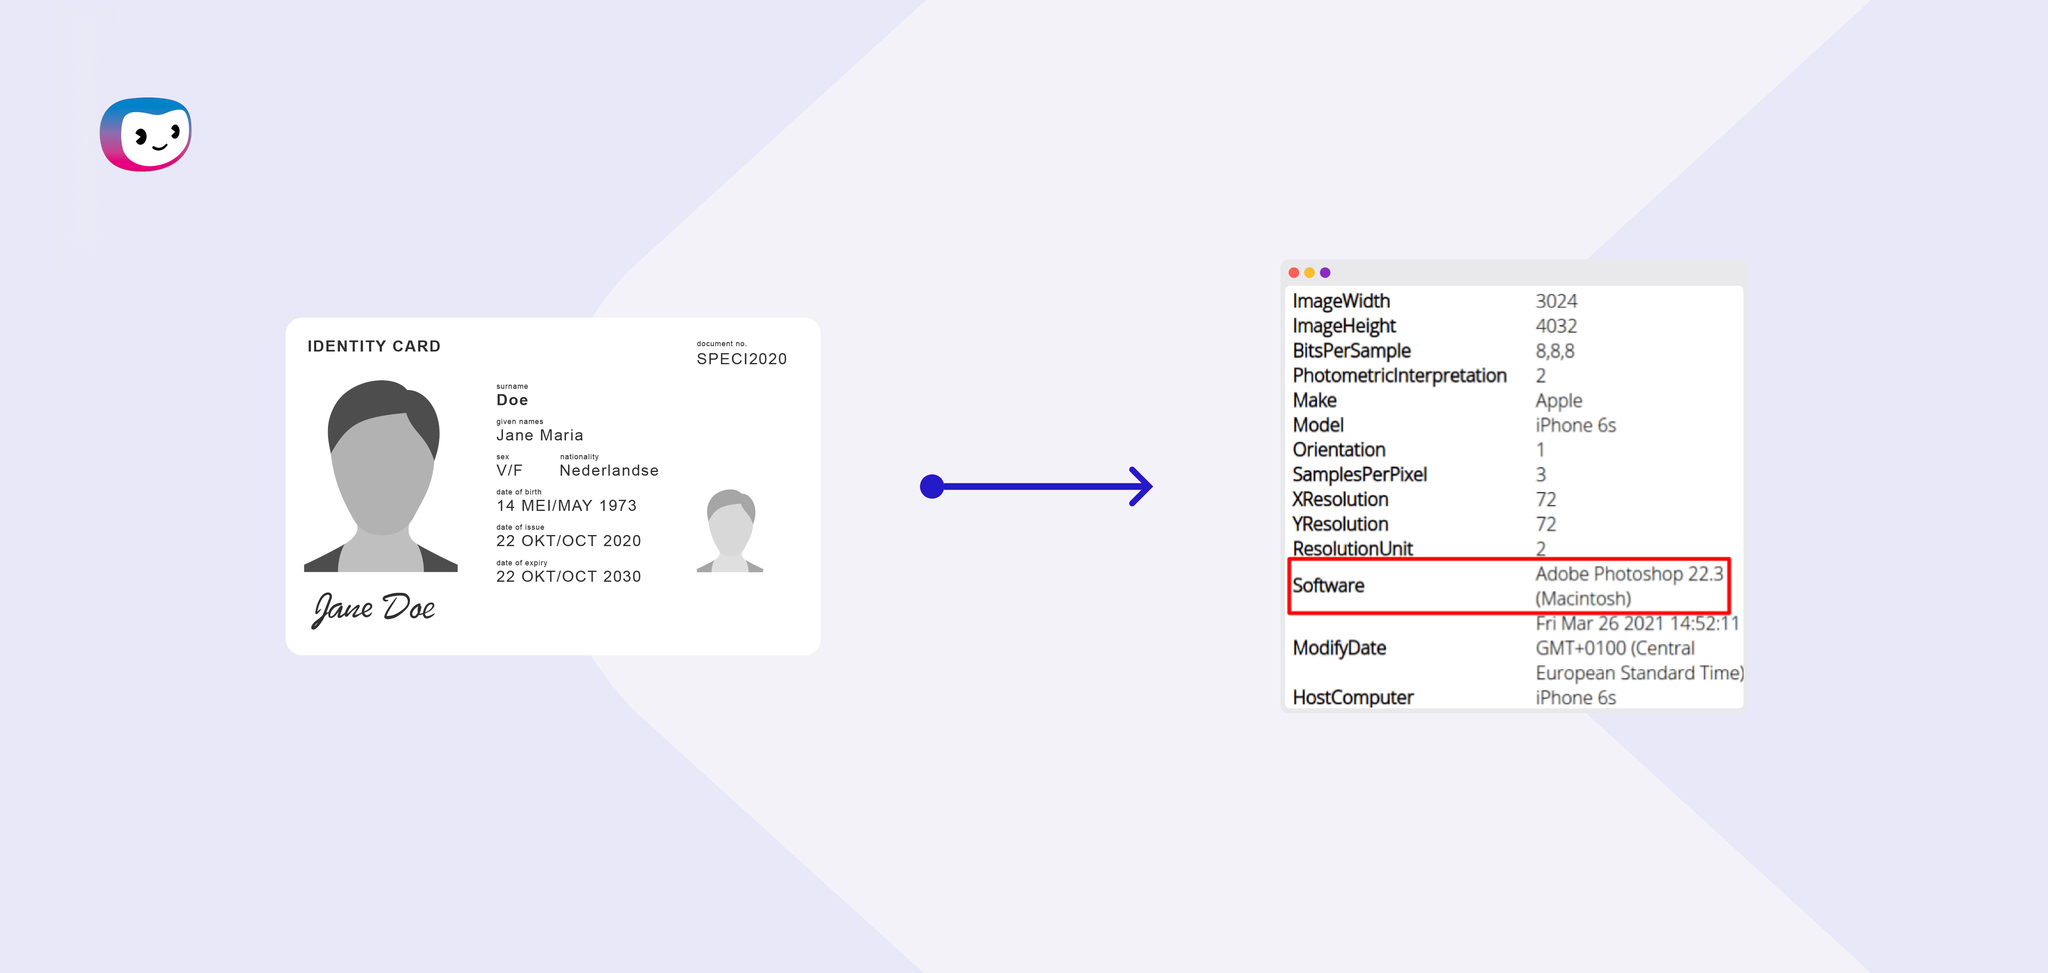Click the 'Orientation' label
Screen dimensions: 2048x973
pyautogui.click(x=1339, y=450)
